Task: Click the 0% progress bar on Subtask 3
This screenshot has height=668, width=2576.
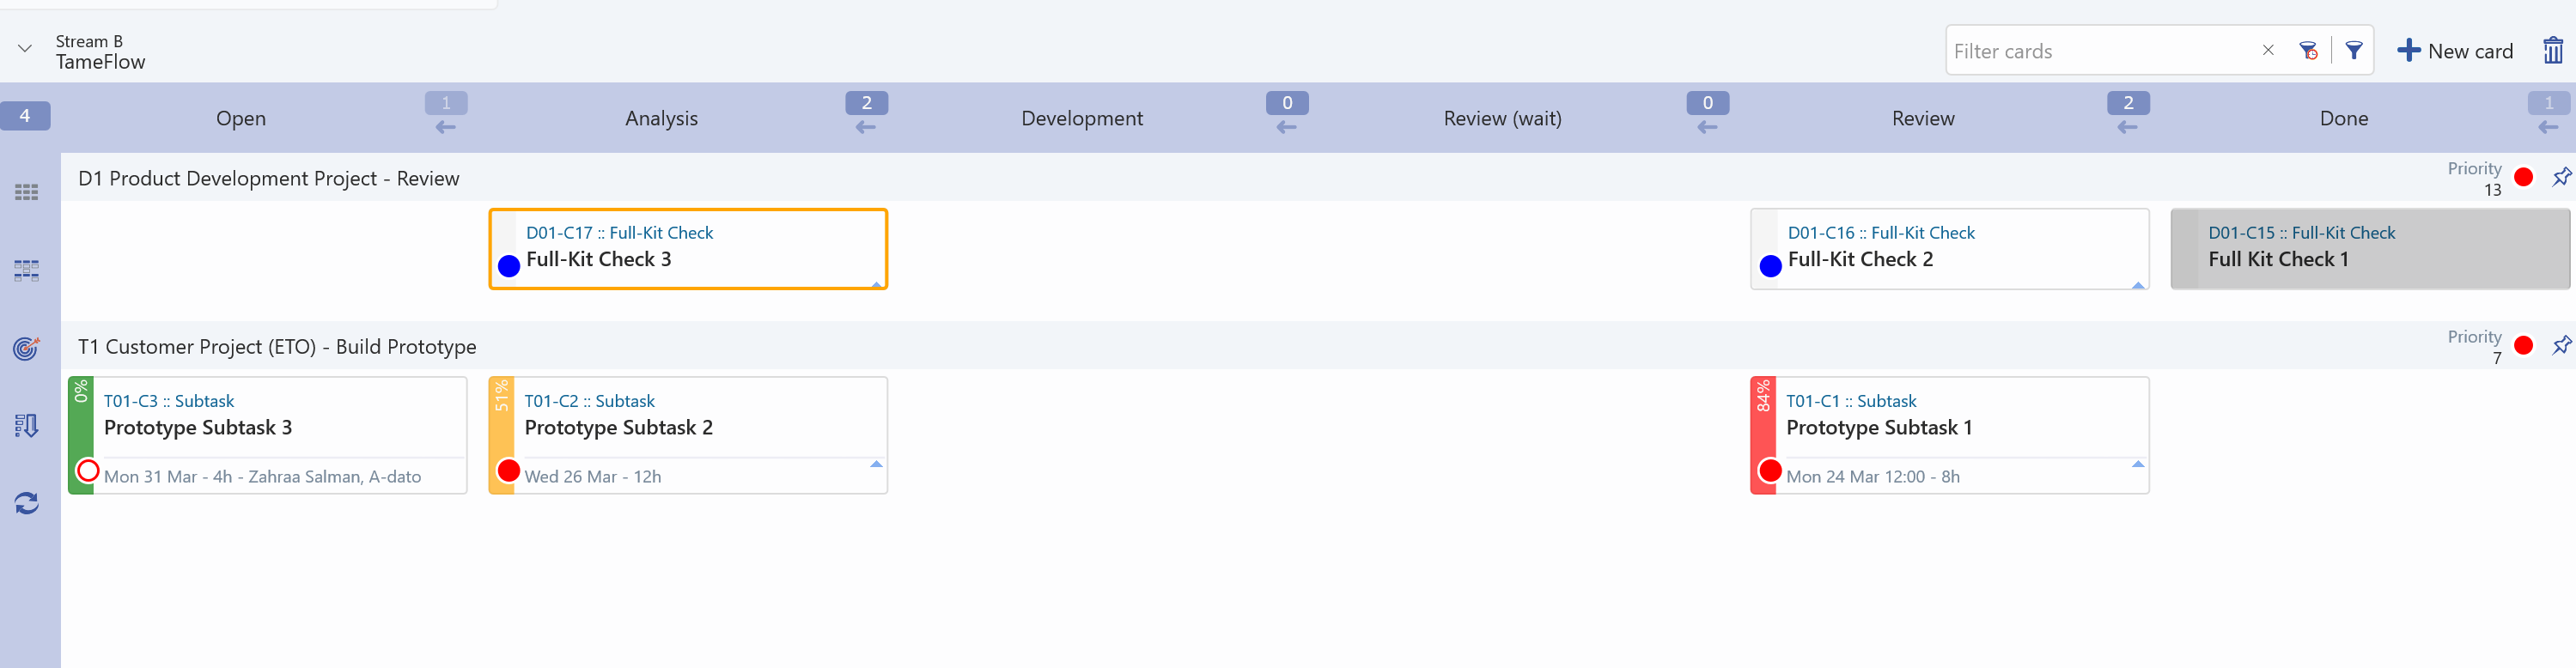Action: tap(81, 435)
